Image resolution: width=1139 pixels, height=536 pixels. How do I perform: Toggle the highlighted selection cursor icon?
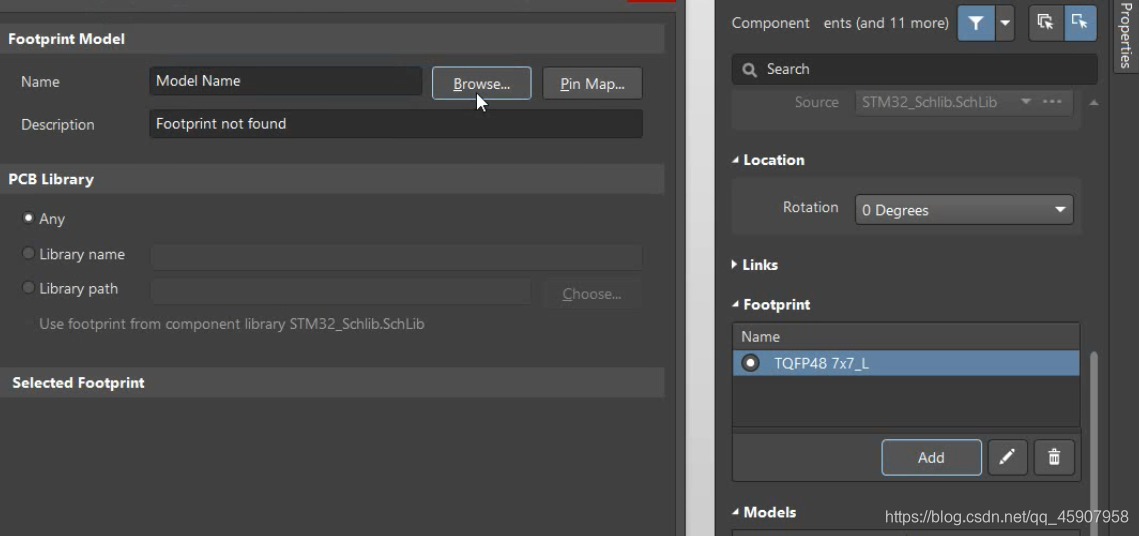[x=1080, y=23]
